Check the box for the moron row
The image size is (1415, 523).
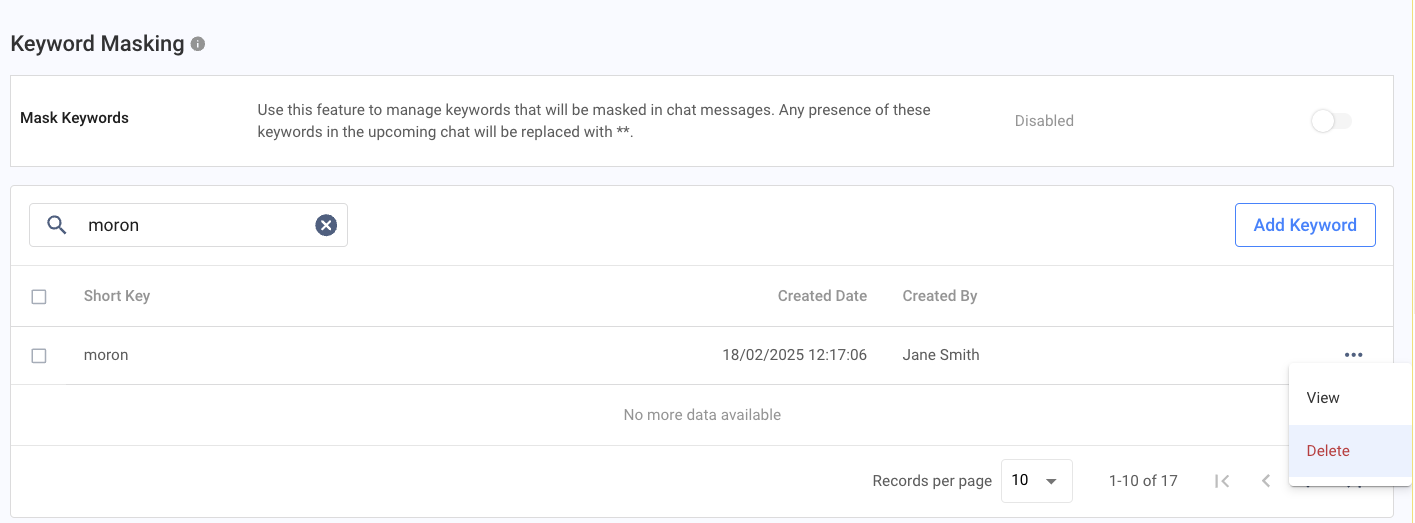pos(39,355)
